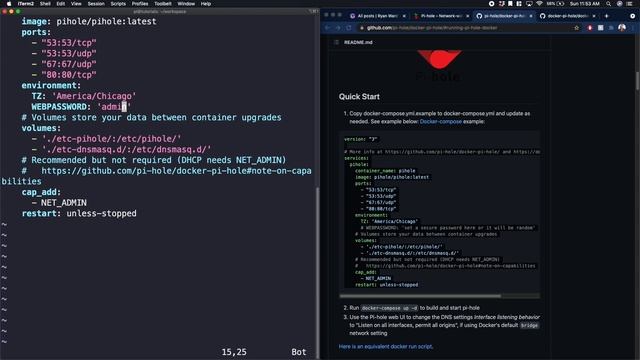Viewport: 640px width, 360px height.
Task: Click the README.md file header
Action: 358,42
